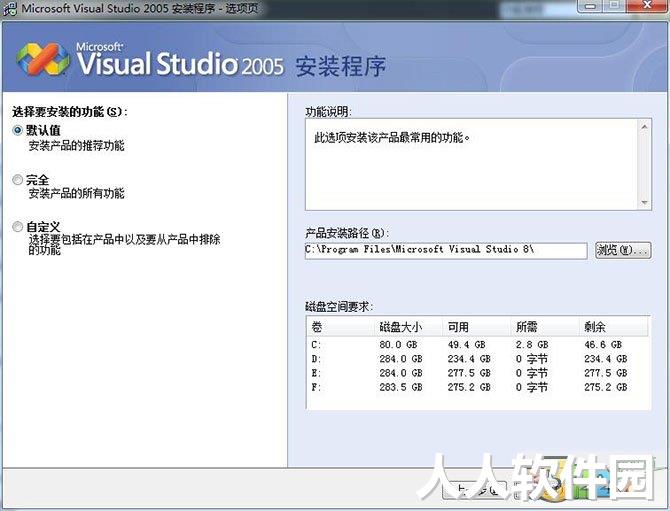The image size is (670, 511).
Task: Click the 安装产品的推荐功能 description text
Action: pos(76,146)
